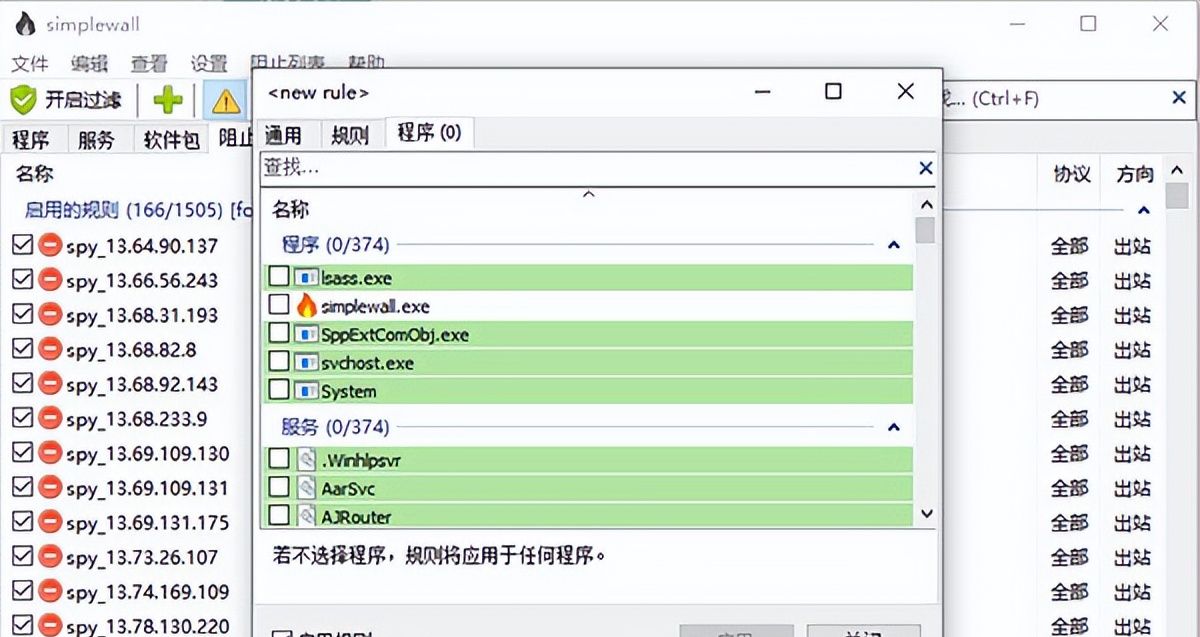Collapse the 程序 (0/374) group
The image size is (1200, 637).
pos(894,245)
